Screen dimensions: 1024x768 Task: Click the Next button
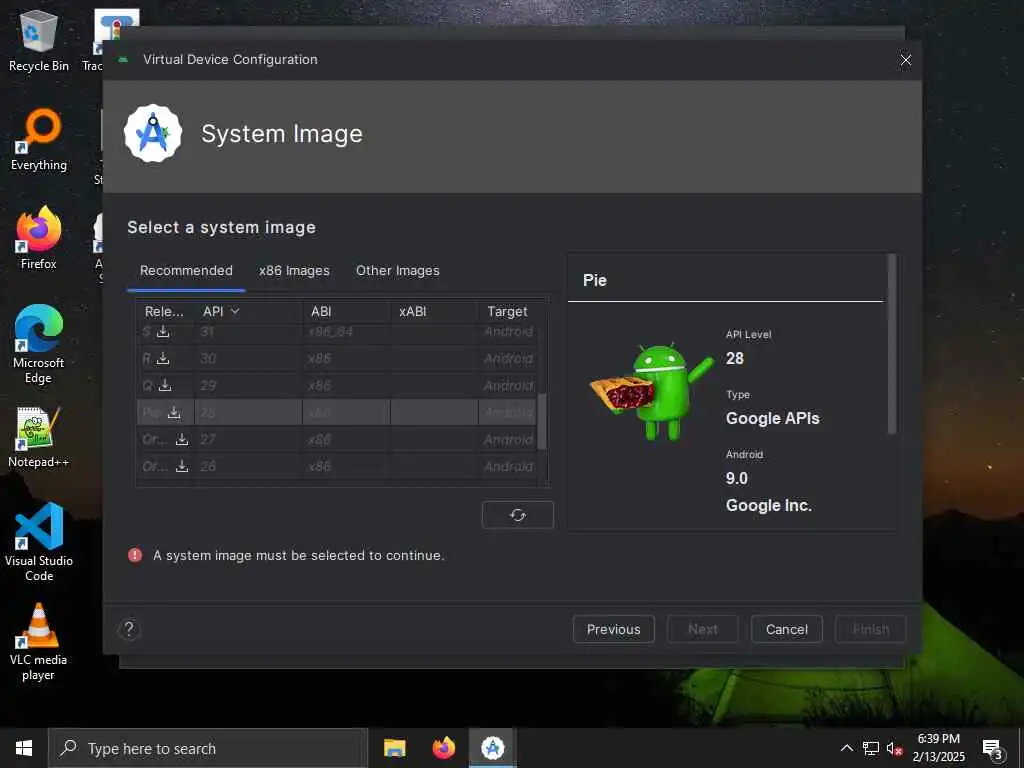tap(703, 629)
